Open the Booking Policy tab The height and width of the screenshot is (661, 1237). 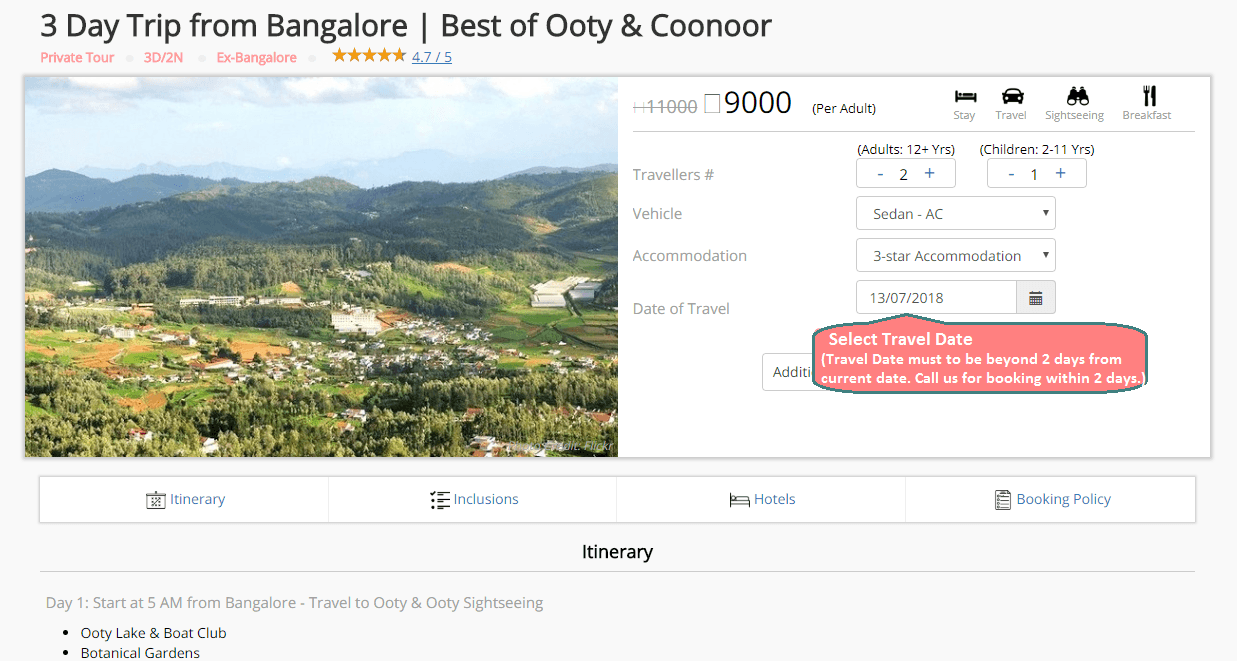coord(1051,499)
